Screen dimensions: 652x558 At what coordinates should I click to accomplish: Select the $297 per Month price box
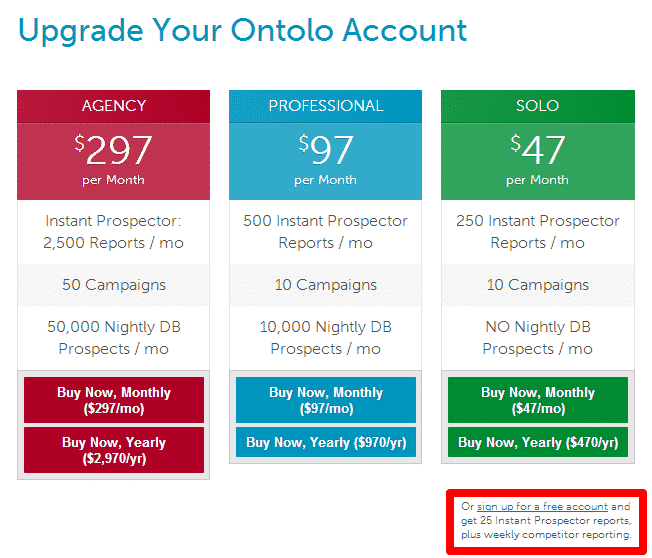pyautogui.click(x=114, y=161)
